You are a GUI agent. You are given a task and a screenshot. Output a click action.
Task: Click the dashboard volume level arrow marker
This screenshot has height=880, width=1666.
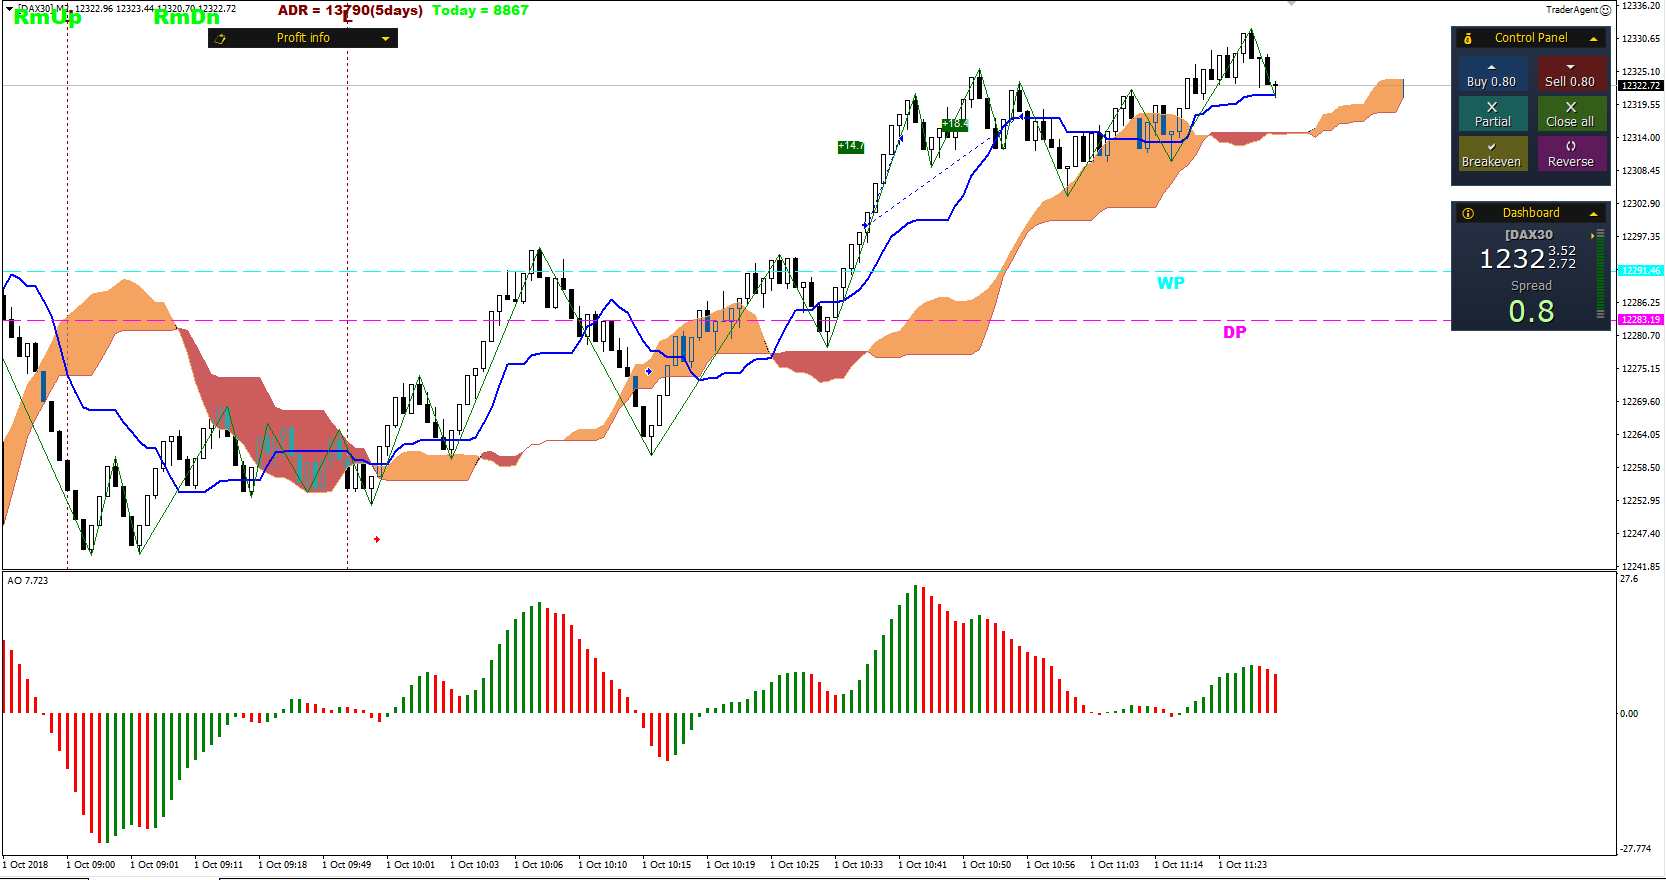tap(1592, 236)
